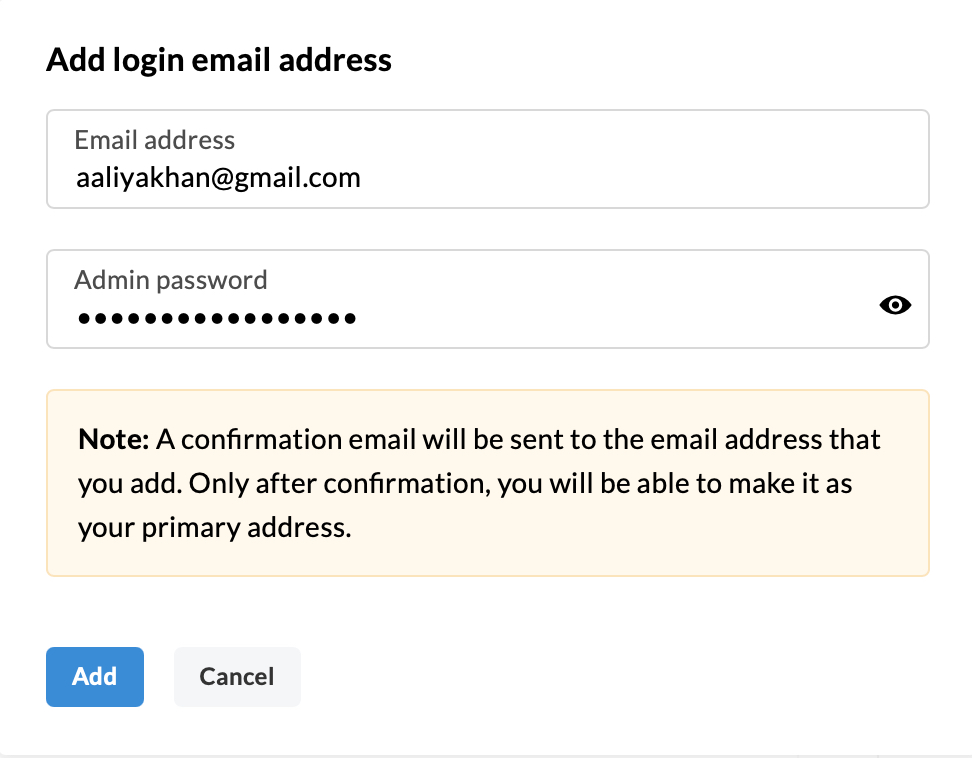Click the masked password dots
972x758 pixels.
[x=217, y=319]
